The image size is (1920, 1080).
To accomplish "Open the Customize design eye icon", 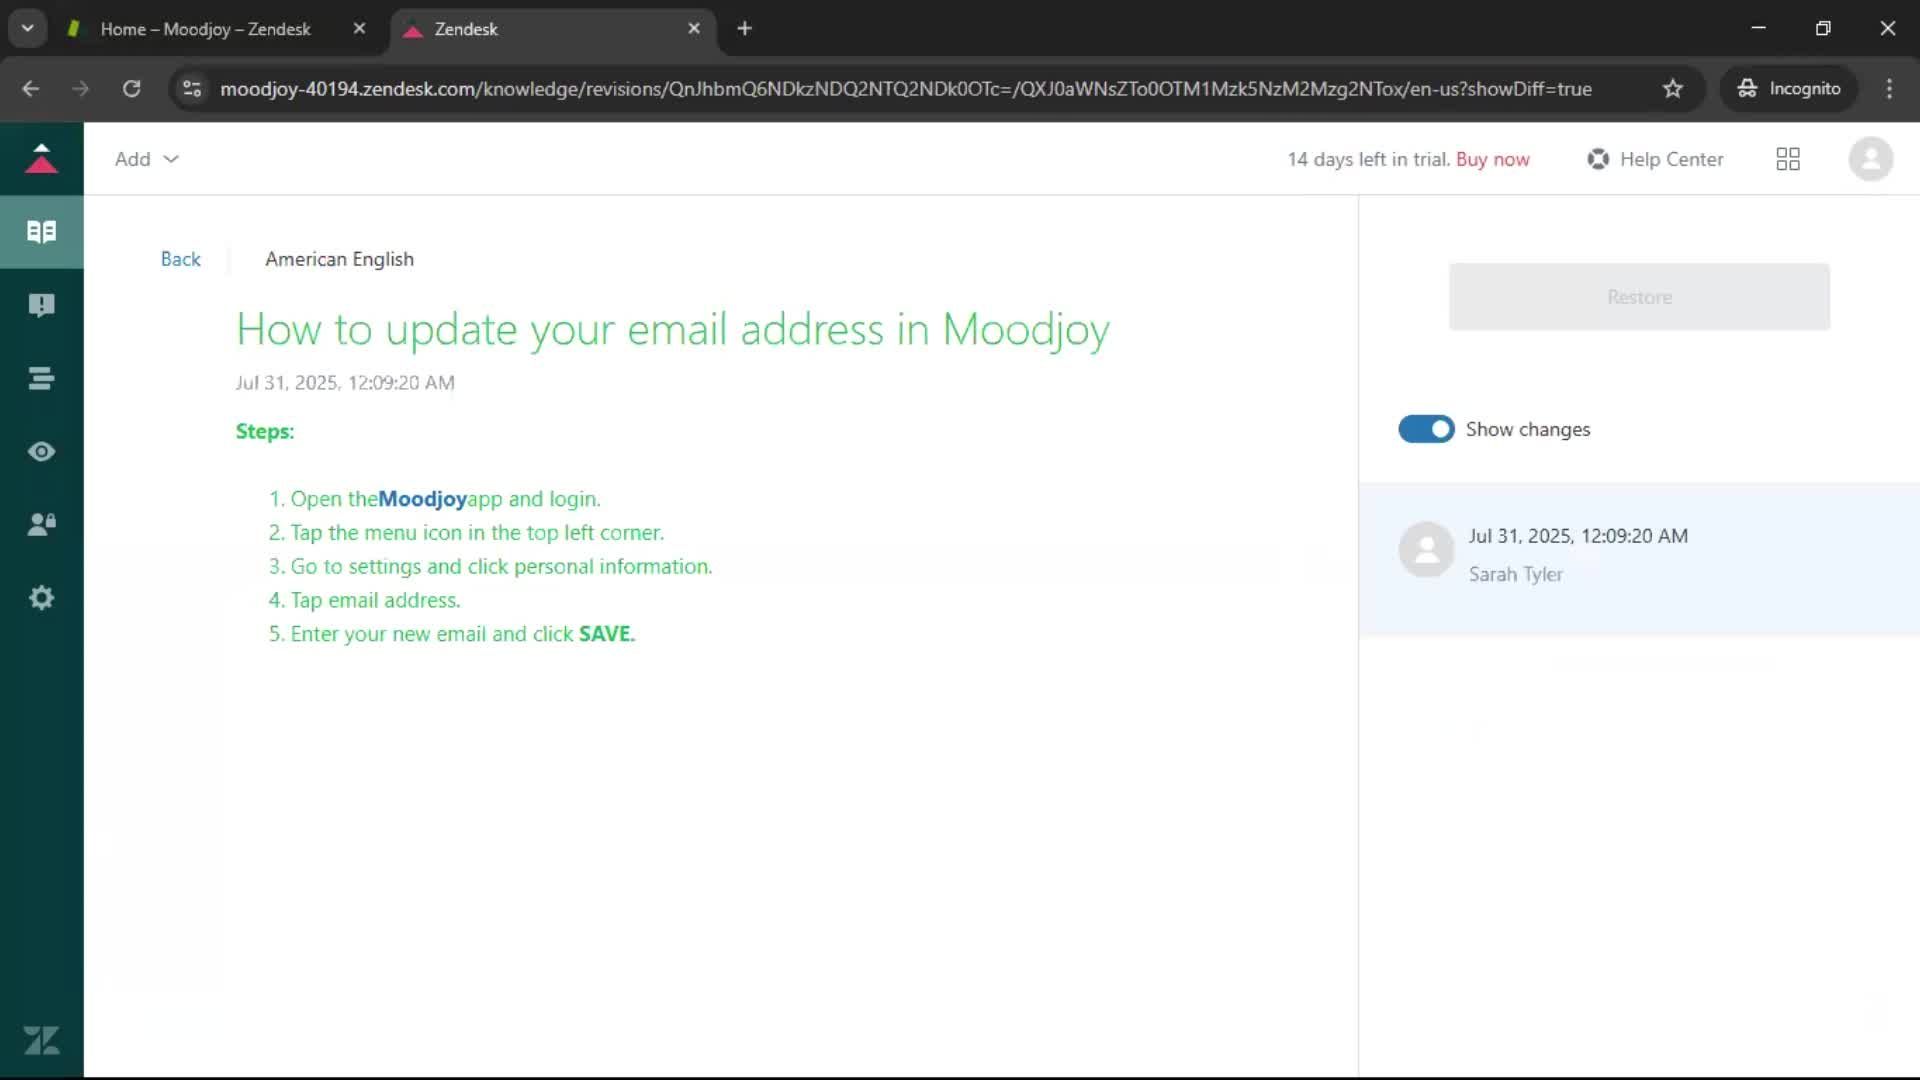I will tap(41, 452).
